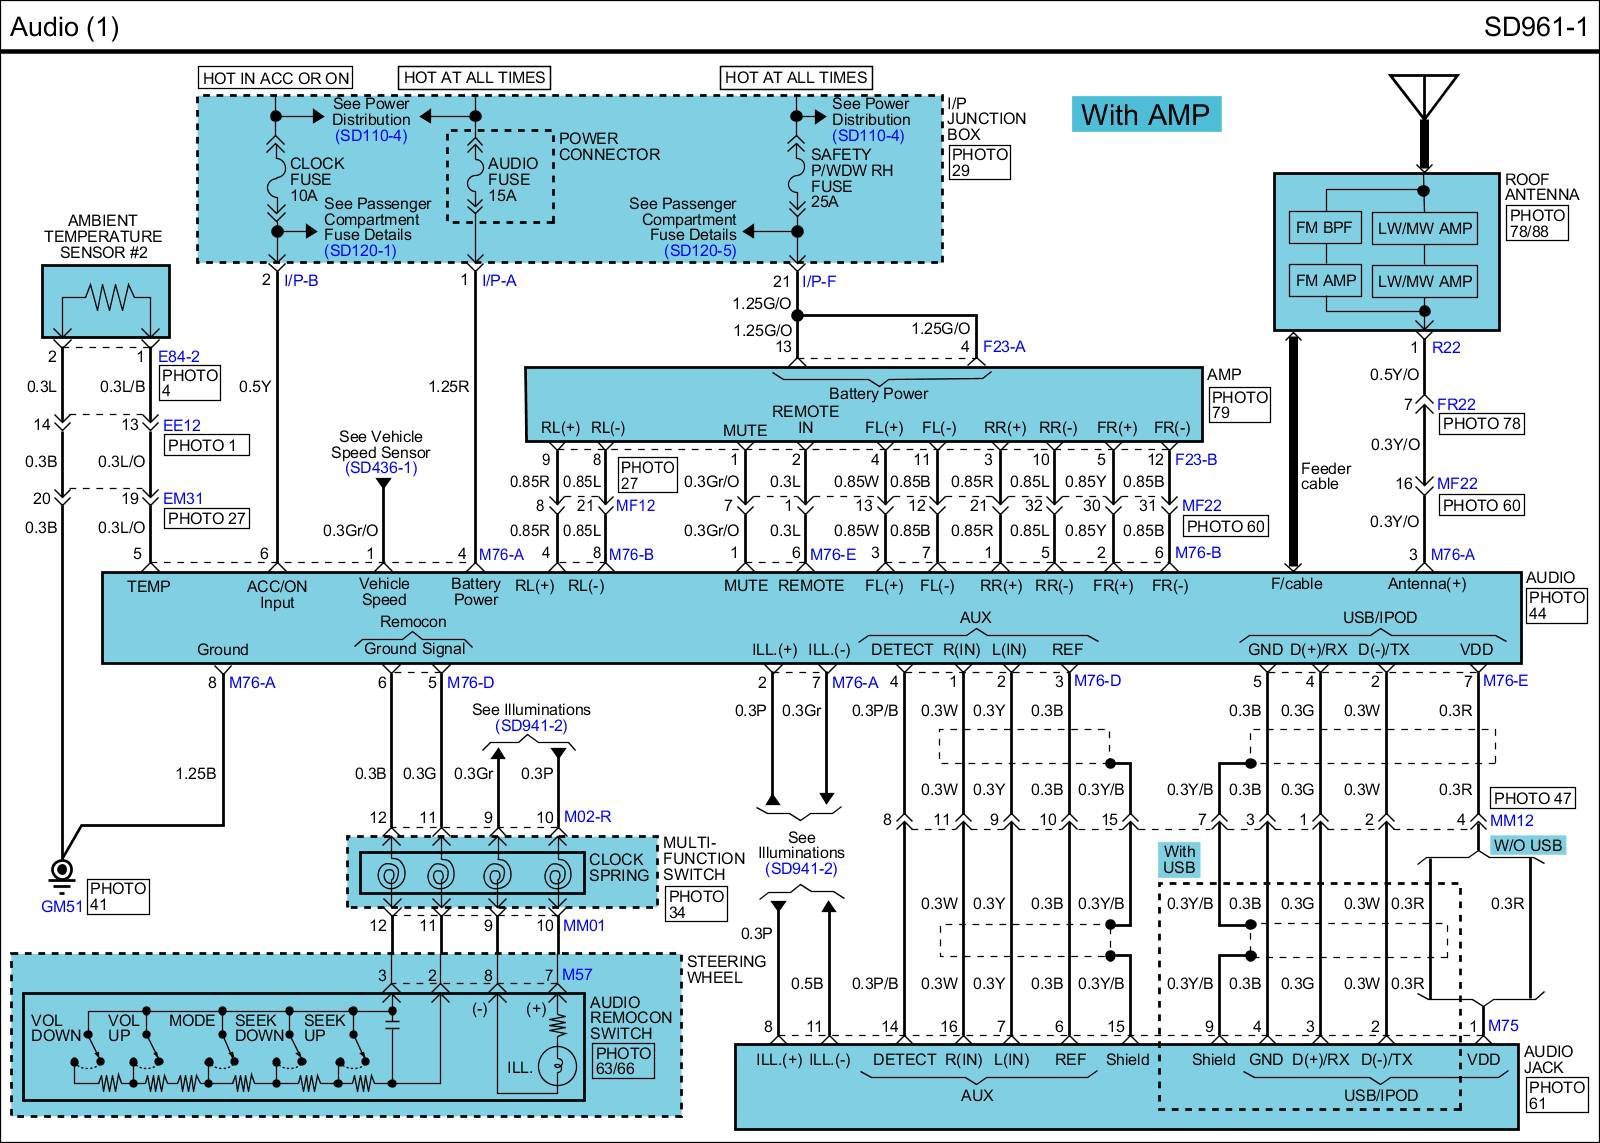Click the Vehicle Speed pin on AUDIO unit
1600x1143 pixels.
pyautogui.click(x=384, y=591)
